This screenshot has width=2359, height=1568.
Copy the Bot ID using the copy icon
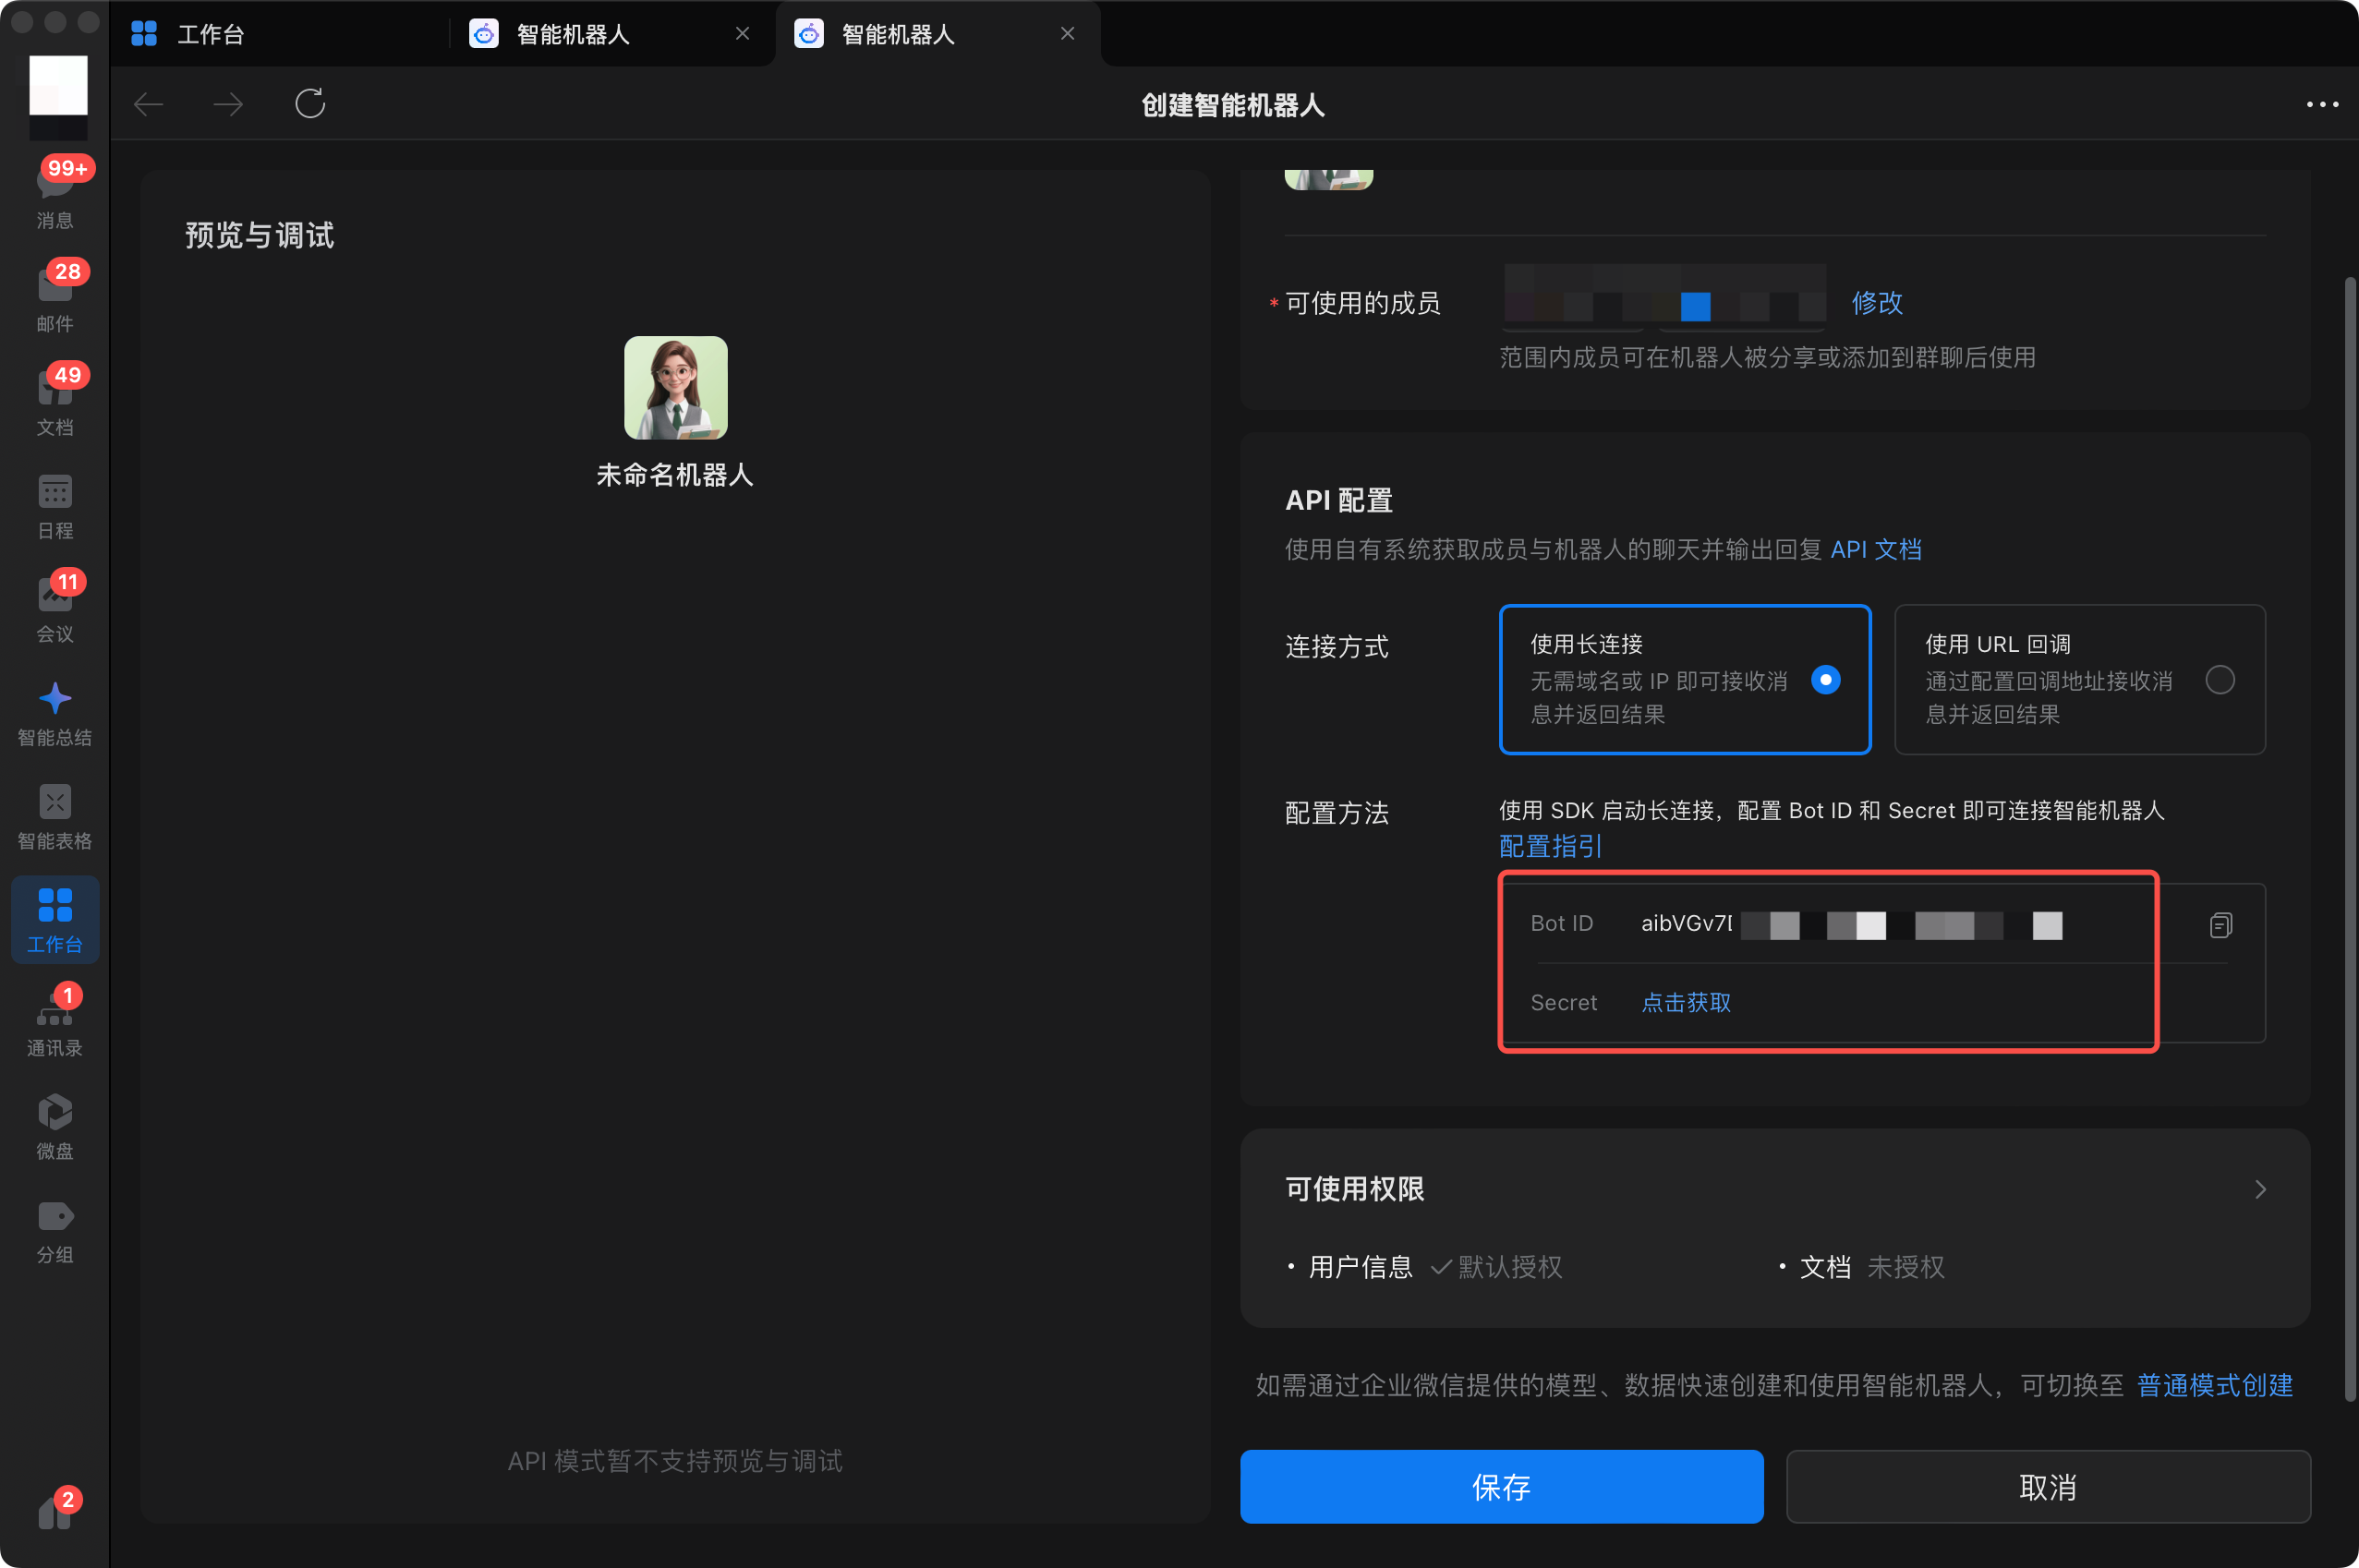2221,924
